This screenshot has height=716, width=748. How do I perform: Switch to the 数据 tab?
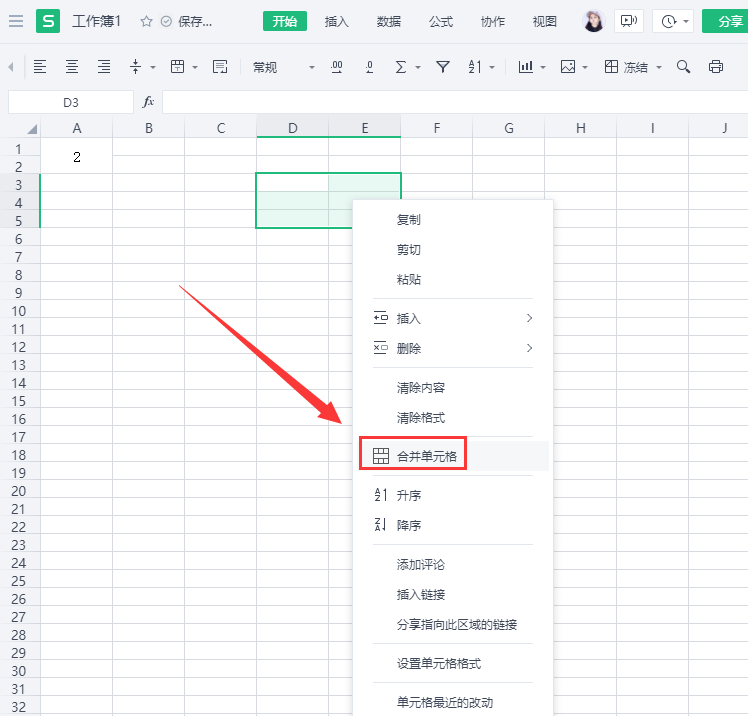(x=389, y=21)
